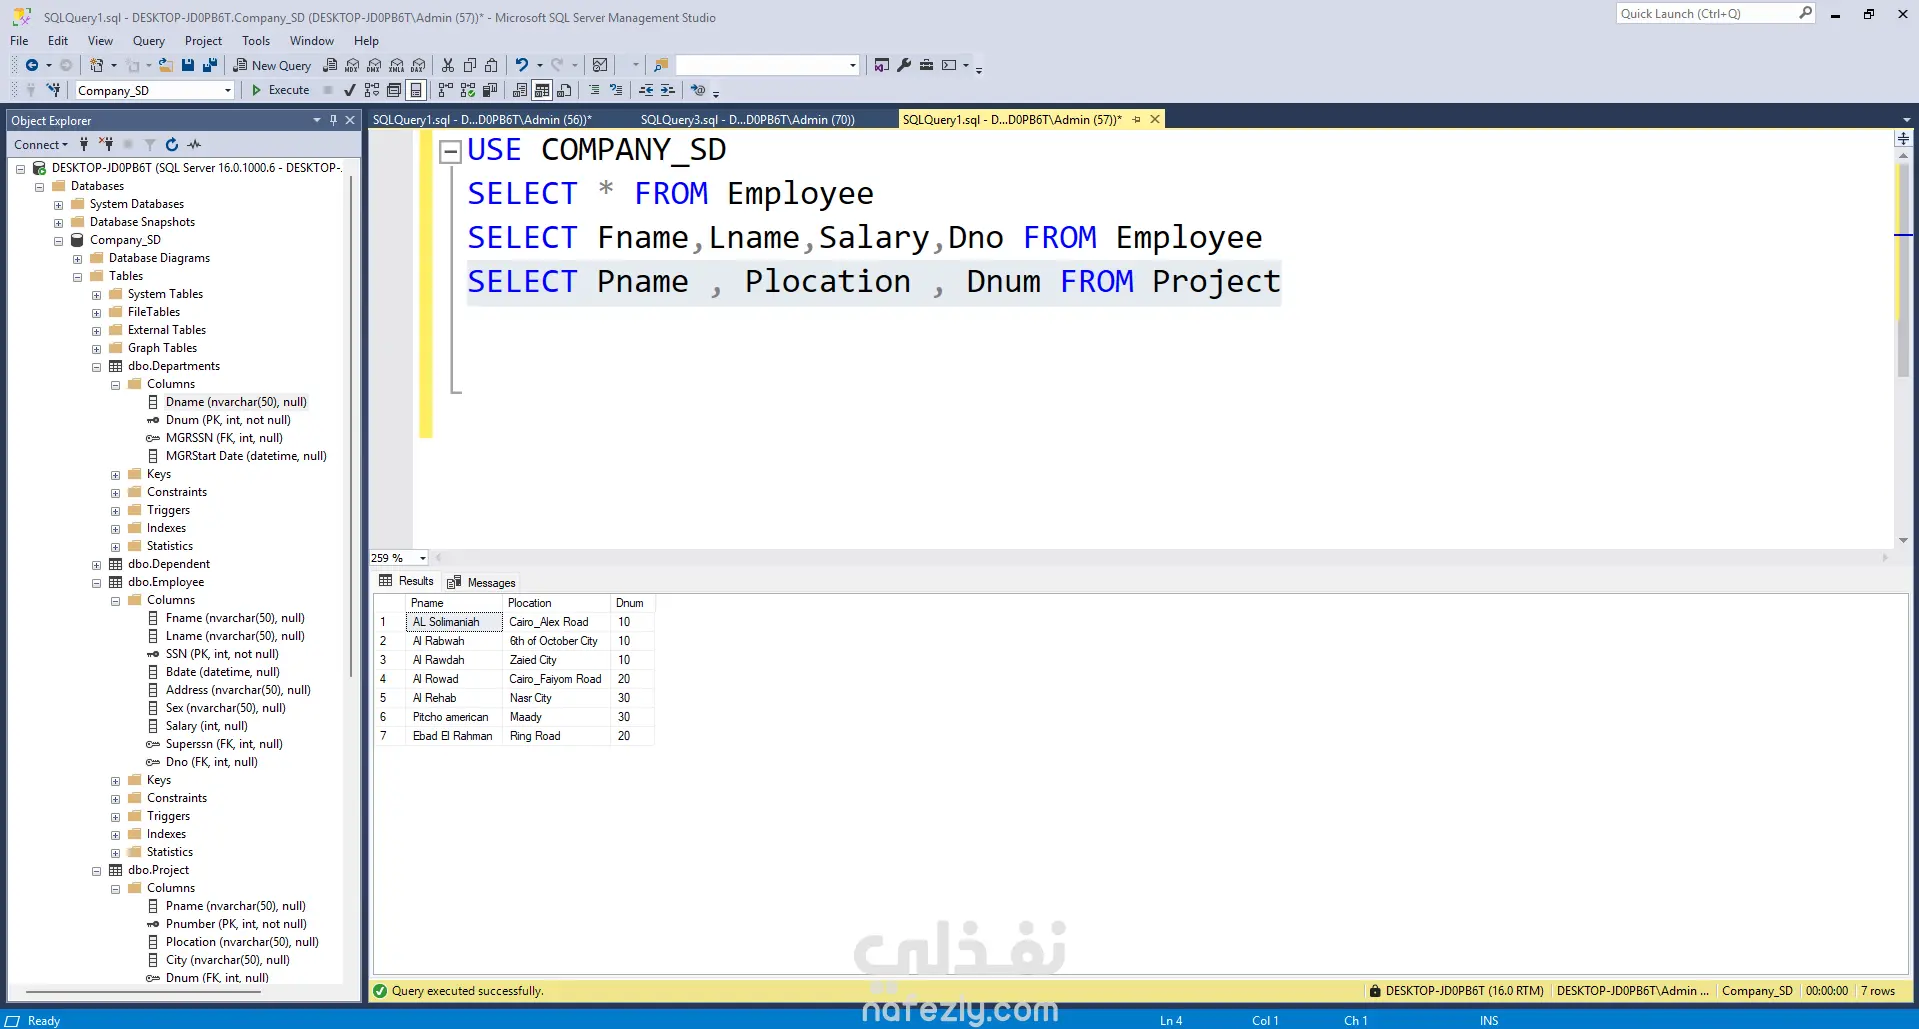Click the Copy icon in toolbar

click(470, 65)
